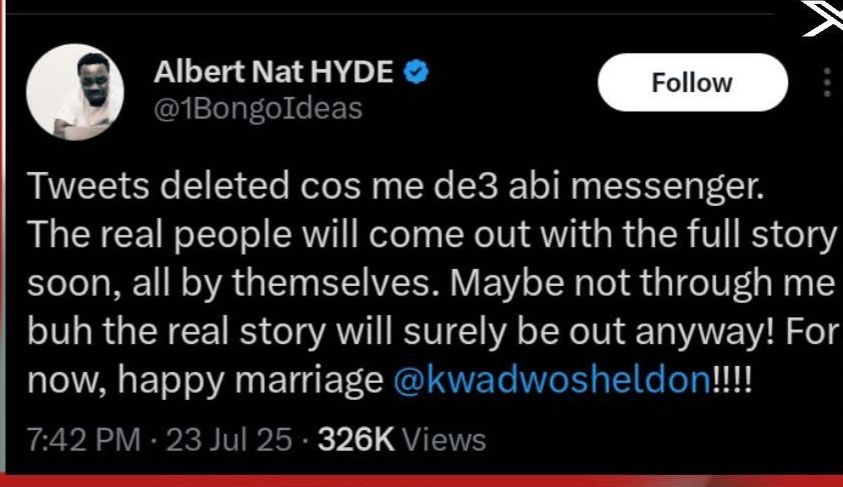Click the phrase 'The real people'
The image size is (843, 487).
coord(142,237)
